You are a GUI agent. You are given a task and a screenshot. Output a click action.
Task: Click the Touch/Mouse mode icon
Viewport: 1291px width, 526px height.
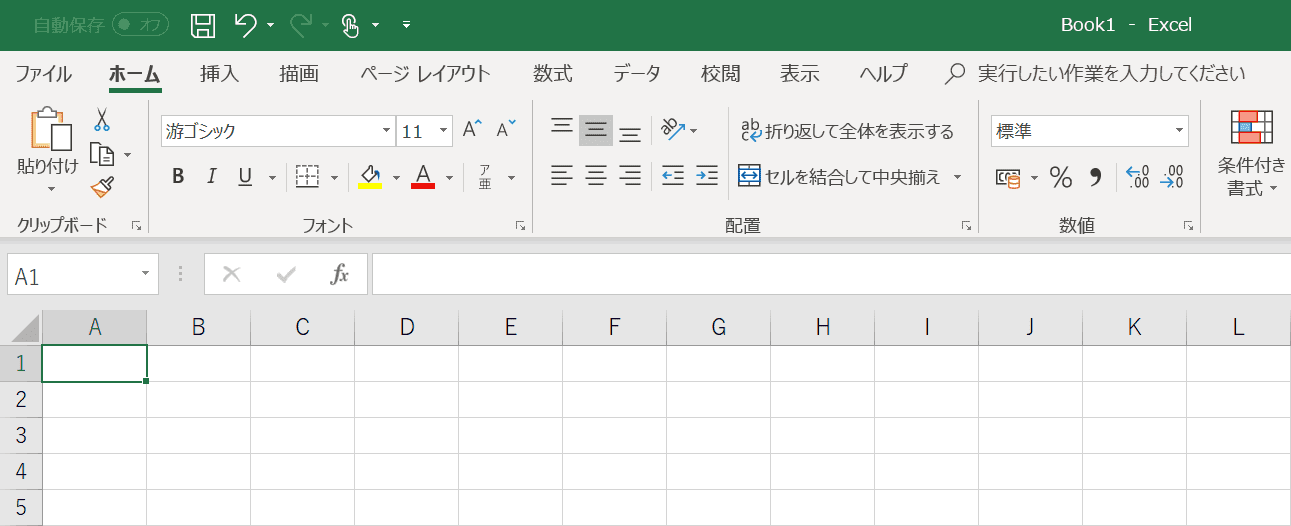point(350,25)
